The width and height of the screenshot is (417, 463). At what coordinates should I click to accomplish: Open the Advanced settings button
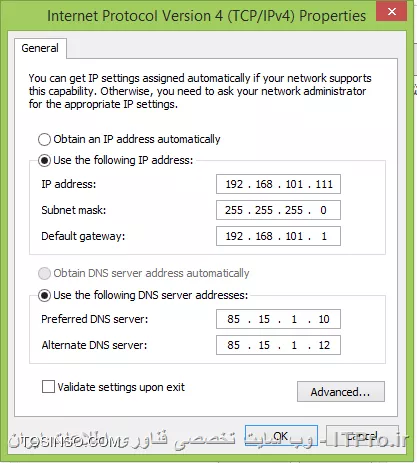341,392
